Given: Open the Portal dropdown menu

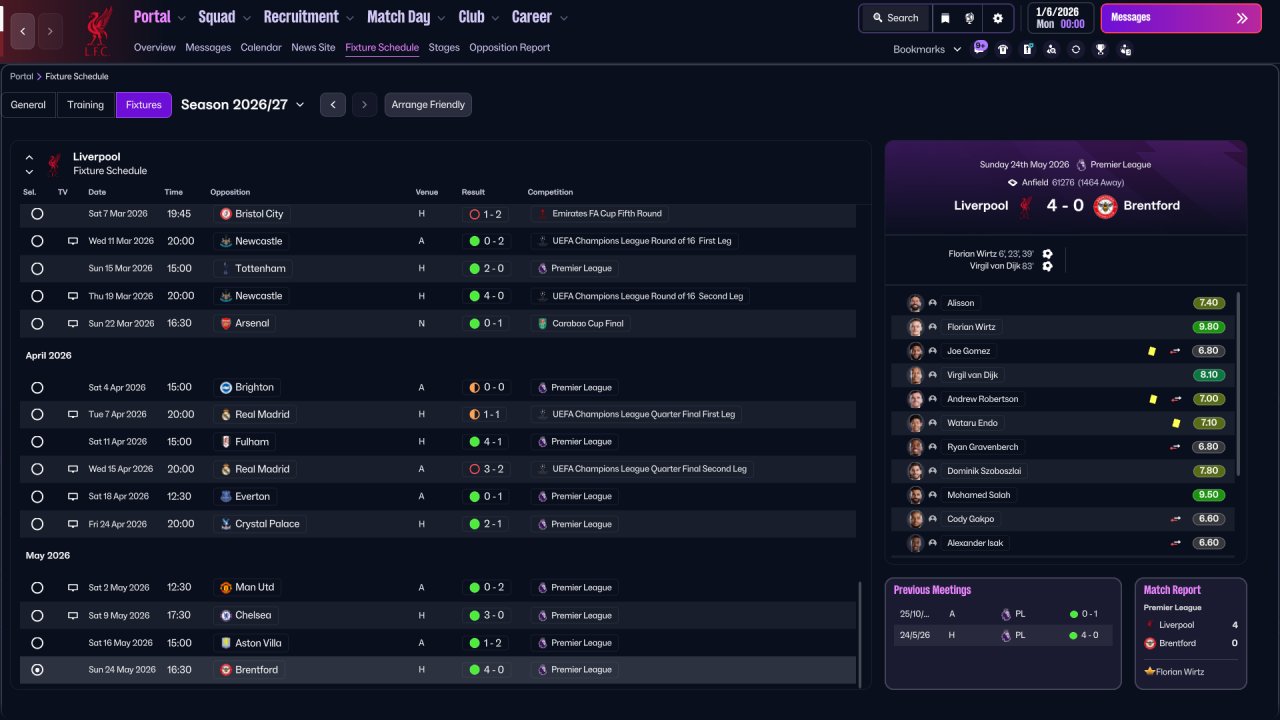Looking at the screenshot, I should click(159, 17).
